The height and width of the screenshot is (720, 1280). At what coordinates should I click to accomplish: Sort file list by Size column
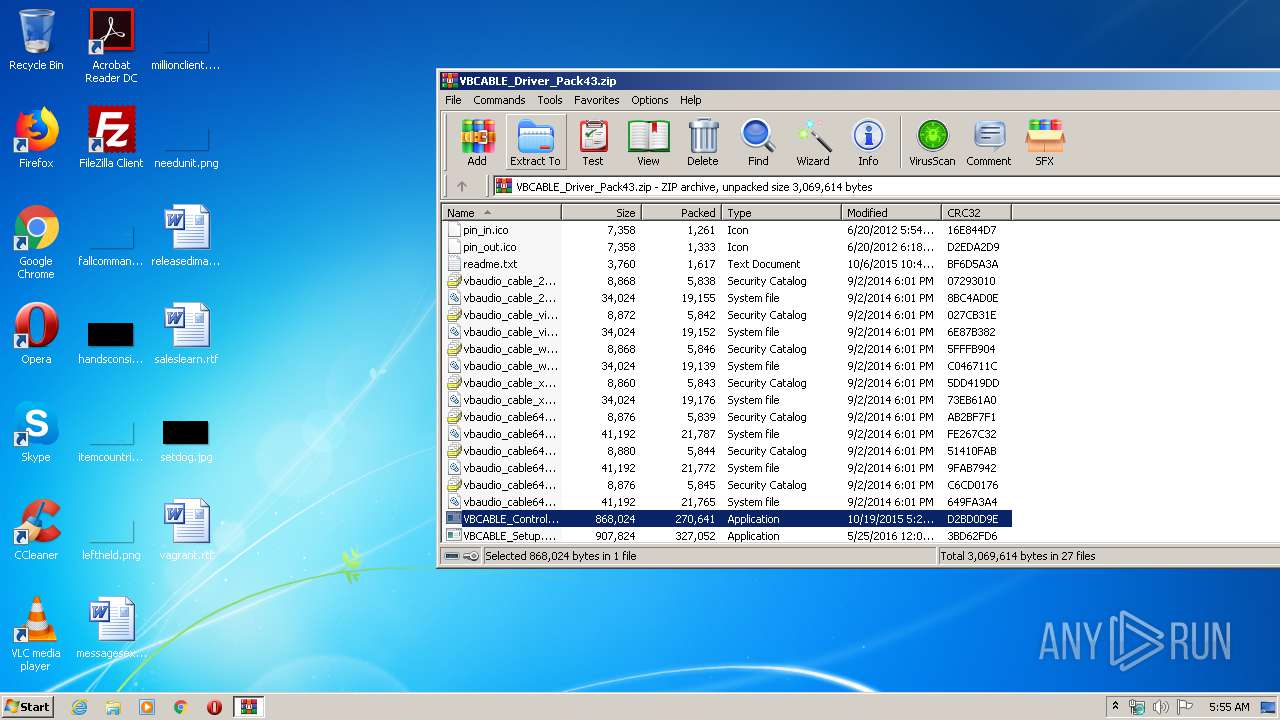(601, 212)
